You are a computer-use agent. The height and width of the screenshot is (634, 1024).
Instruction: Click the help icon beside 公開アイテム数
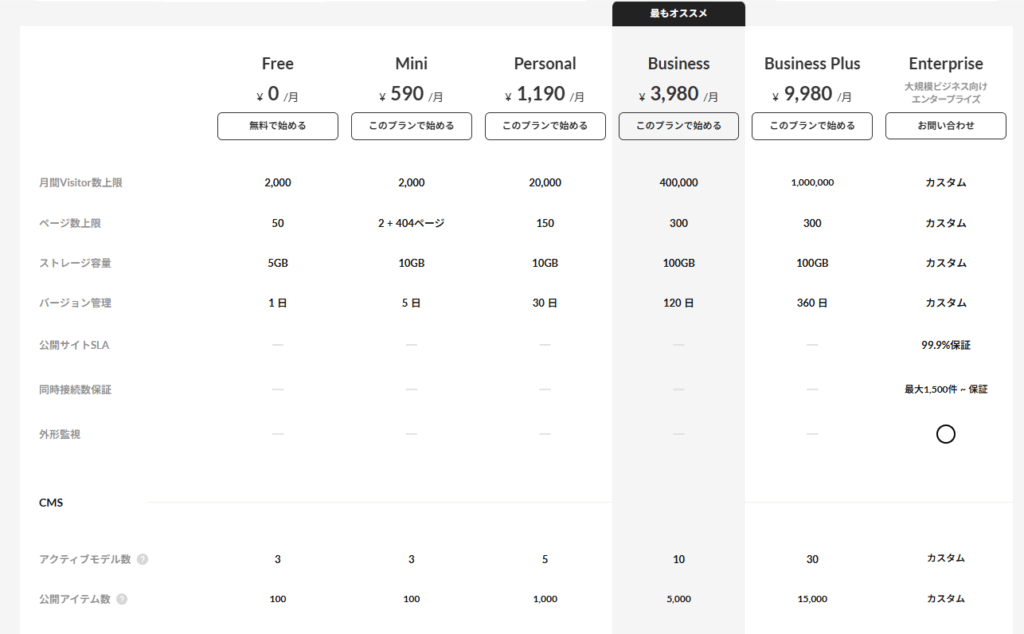[122, 599]
